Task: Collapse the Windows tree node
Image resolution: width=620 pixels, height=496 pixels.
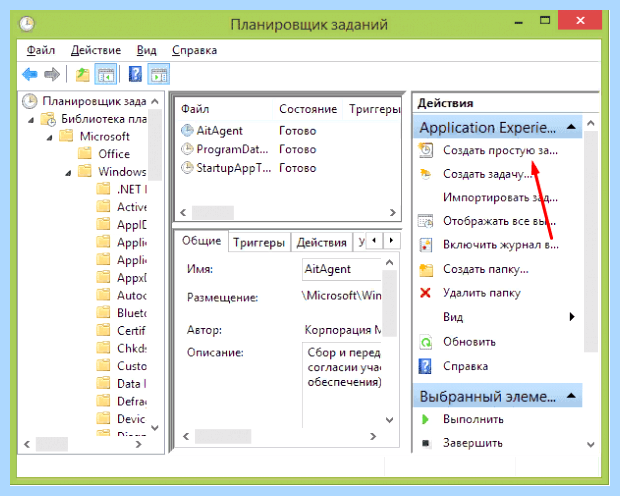Action: point(68,172)
